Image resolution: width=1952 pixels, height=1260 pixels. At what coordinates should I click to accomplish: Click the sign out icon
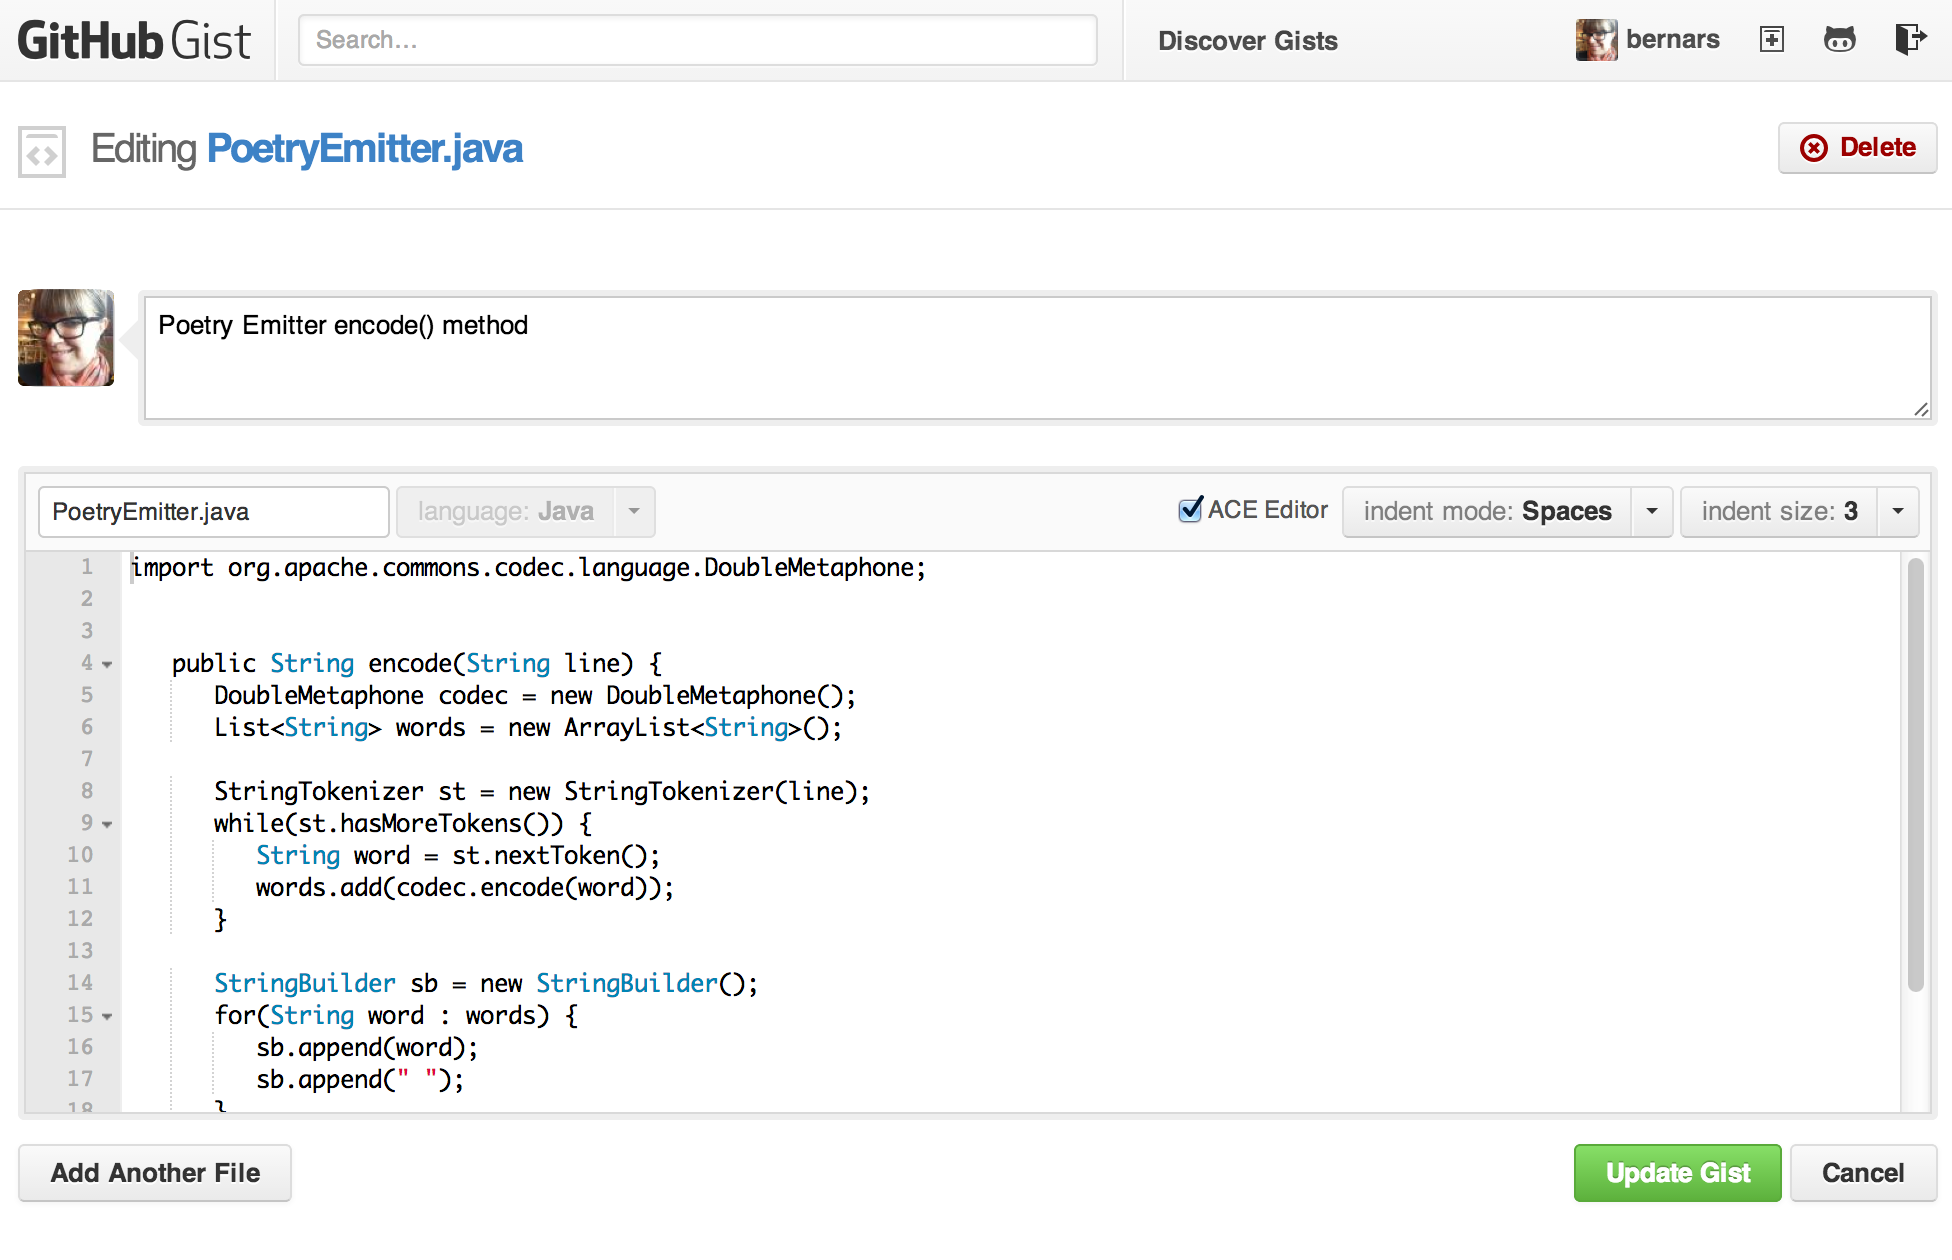tap(1909, 40)
